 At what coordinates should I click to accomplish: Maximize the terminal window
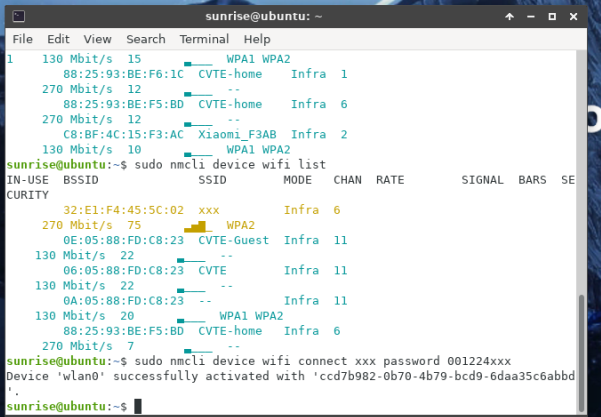[x=552, y=16]
